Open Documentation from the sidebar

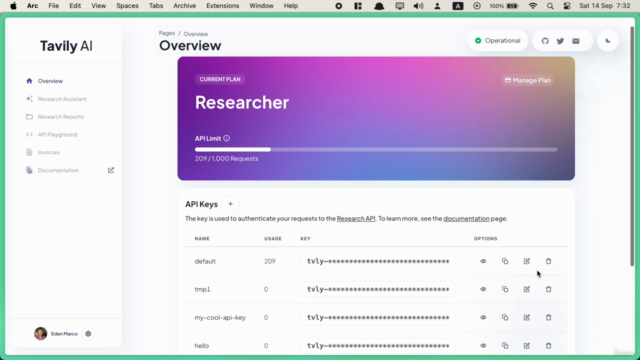(58, 170)
